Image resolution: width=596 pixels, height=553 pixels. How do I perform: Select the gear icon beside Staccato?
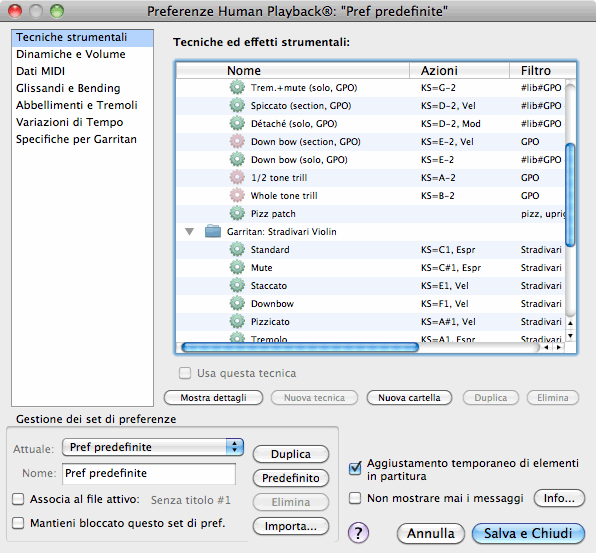click(x=237, y=285)
